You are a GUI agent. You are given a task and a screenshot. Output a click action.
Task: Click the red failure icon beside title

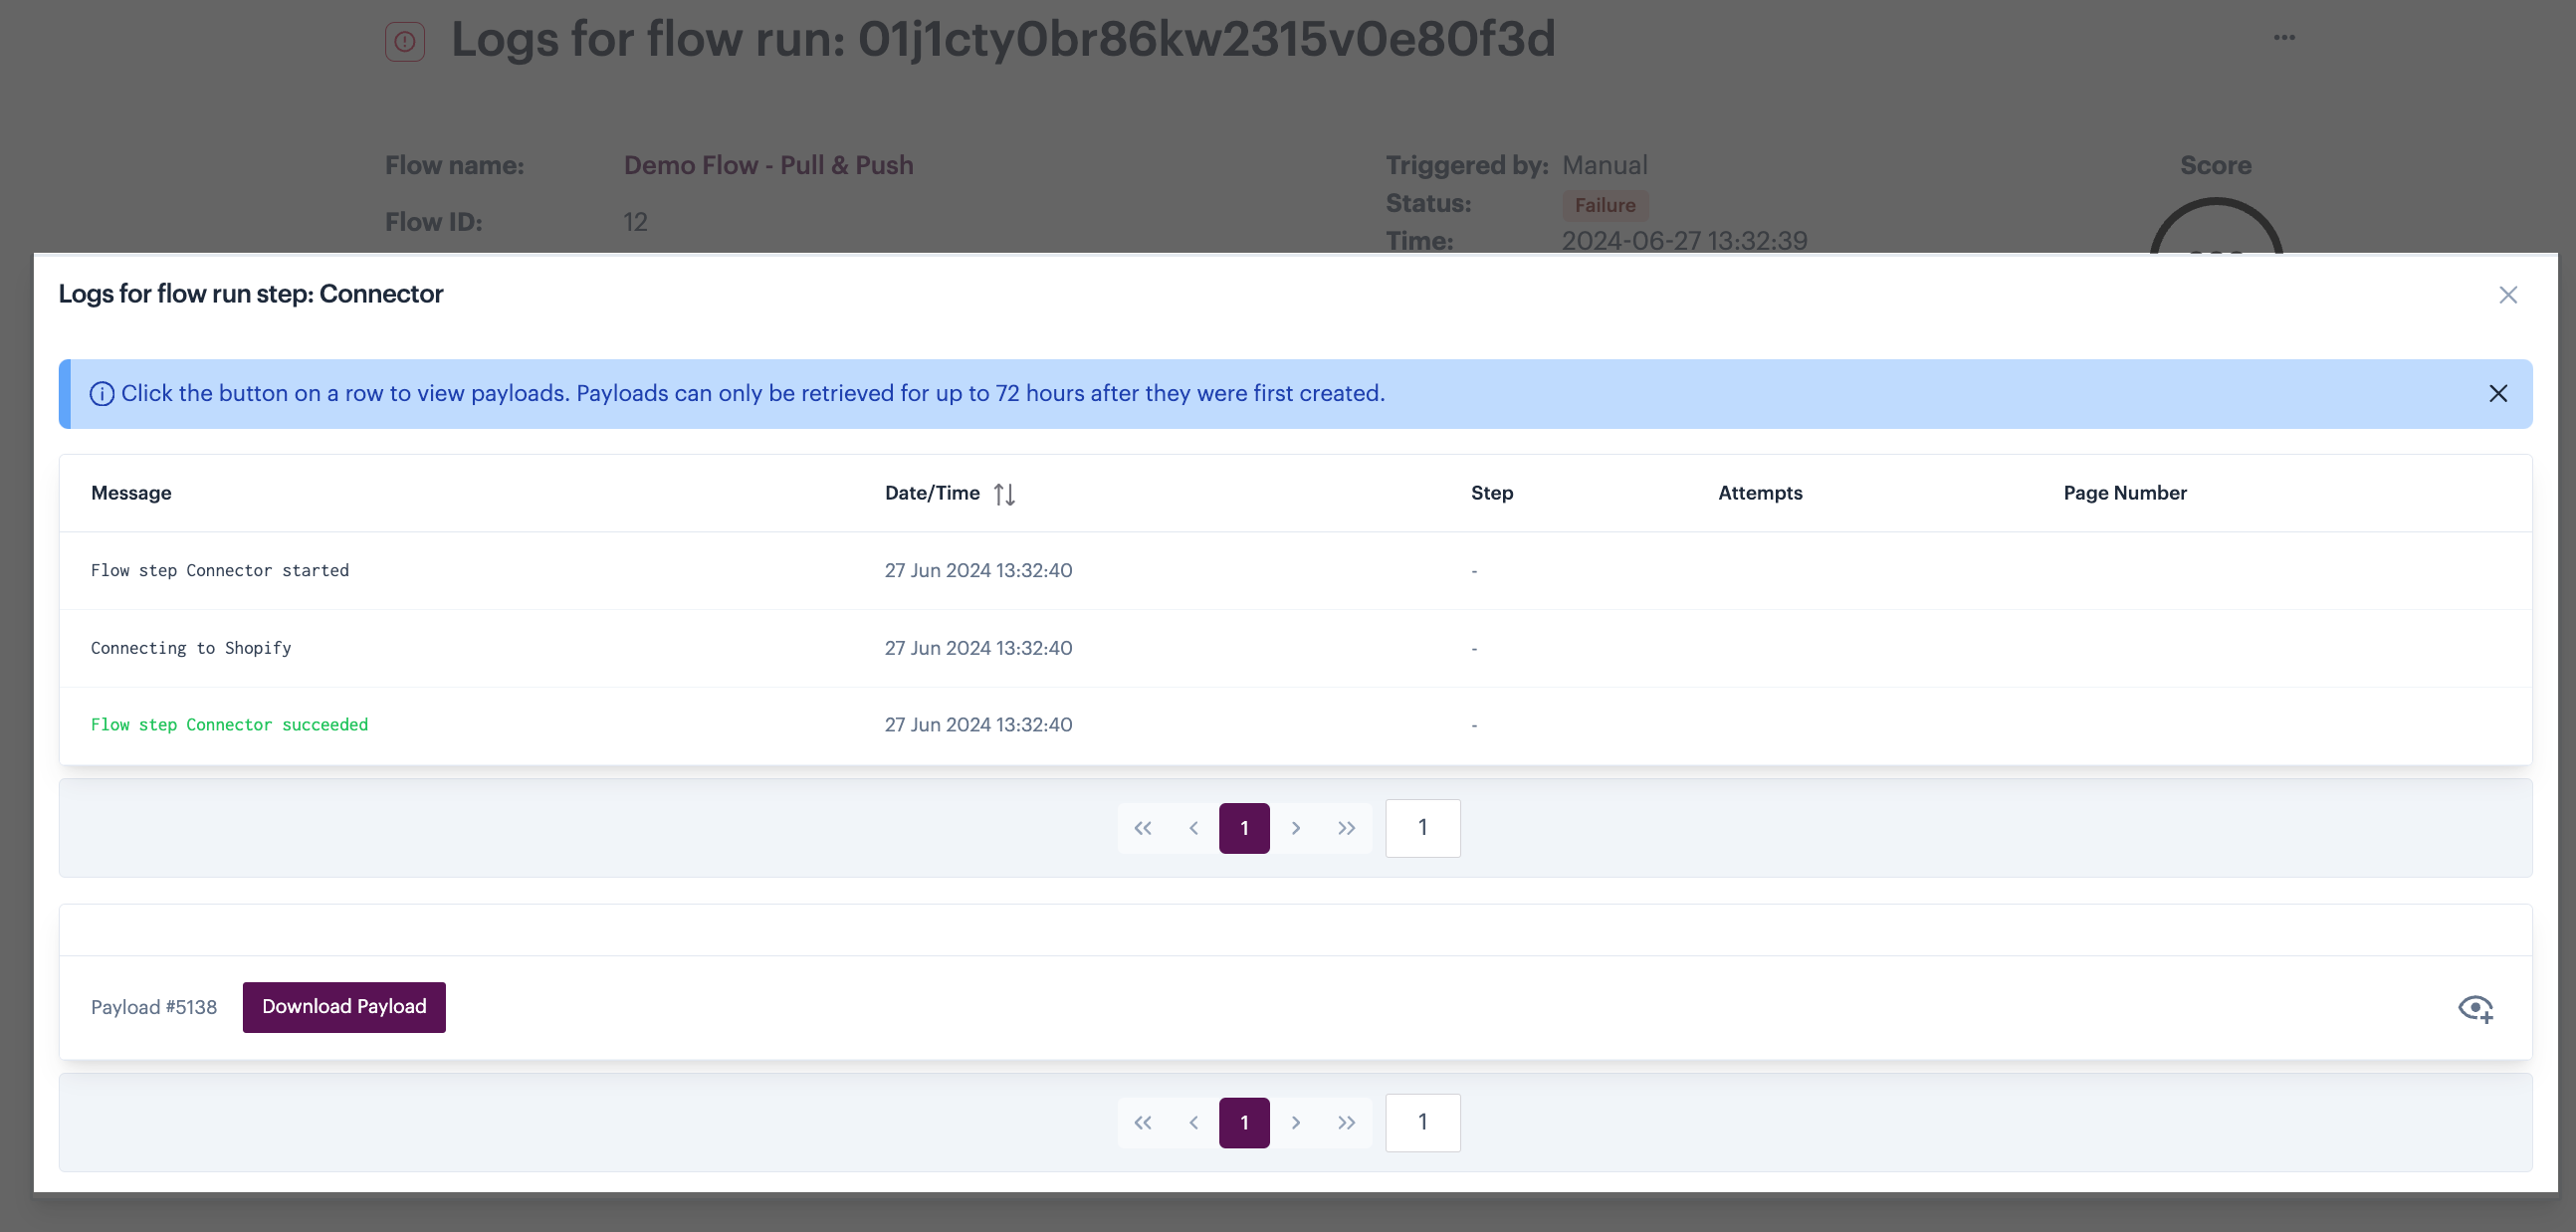(x=405, y=42)
